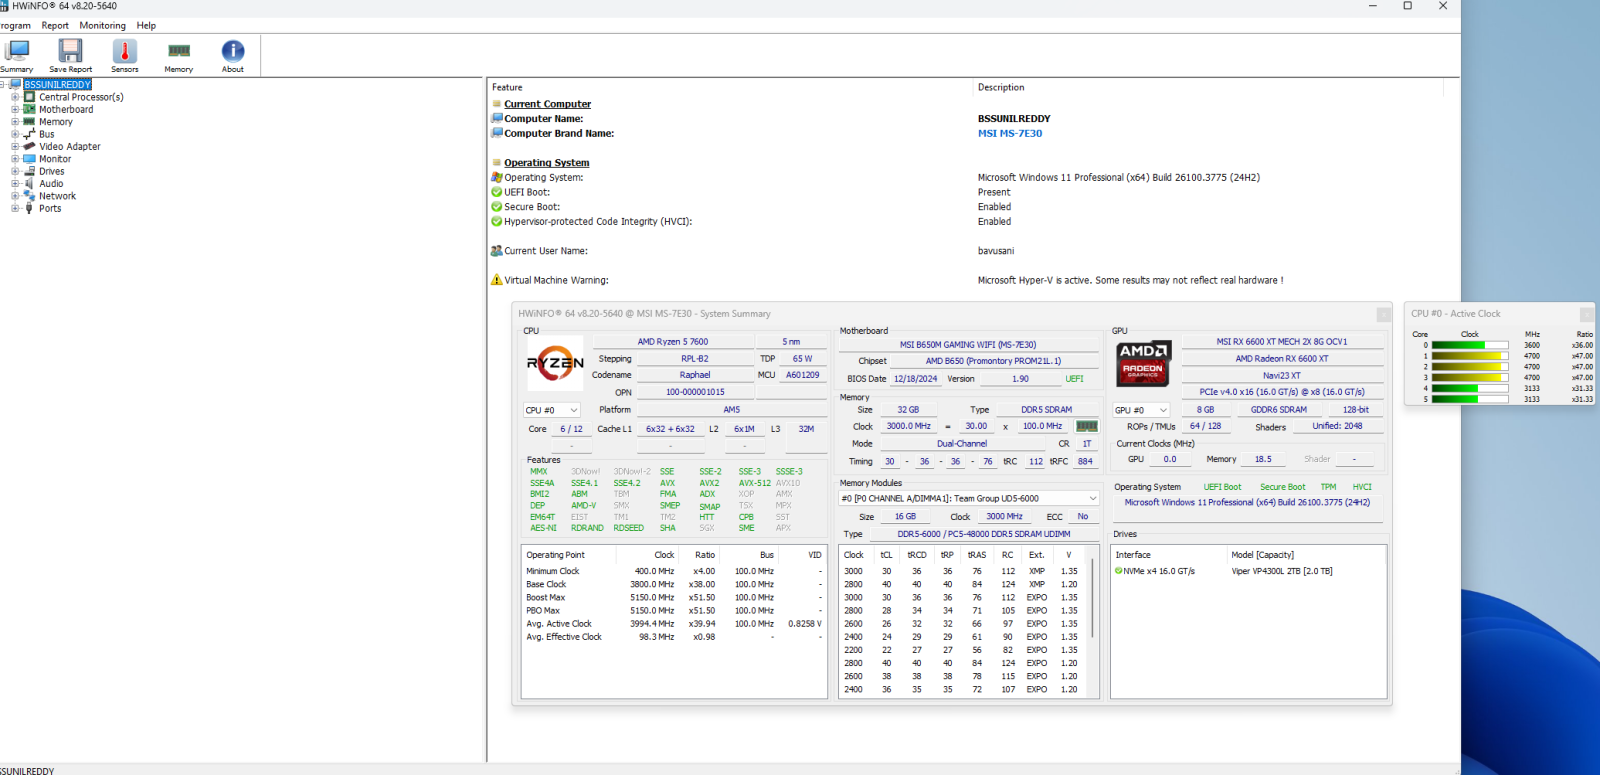Viewport: 1600px width, 775px height.
Task: Open the About info icon
Action: coord(233,52)
